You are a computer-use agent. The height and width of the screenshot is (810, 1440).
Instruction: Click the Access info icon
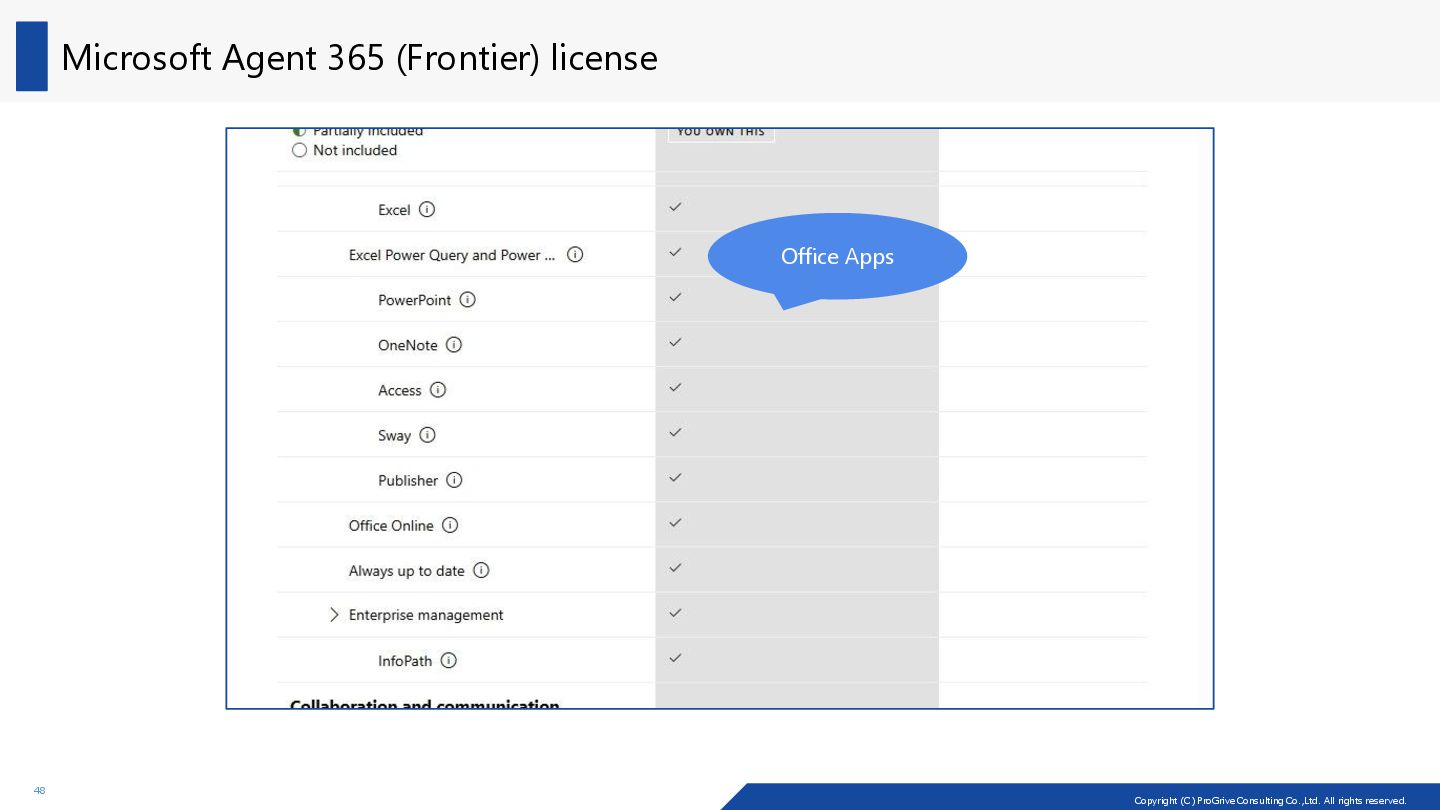(437, 390)
